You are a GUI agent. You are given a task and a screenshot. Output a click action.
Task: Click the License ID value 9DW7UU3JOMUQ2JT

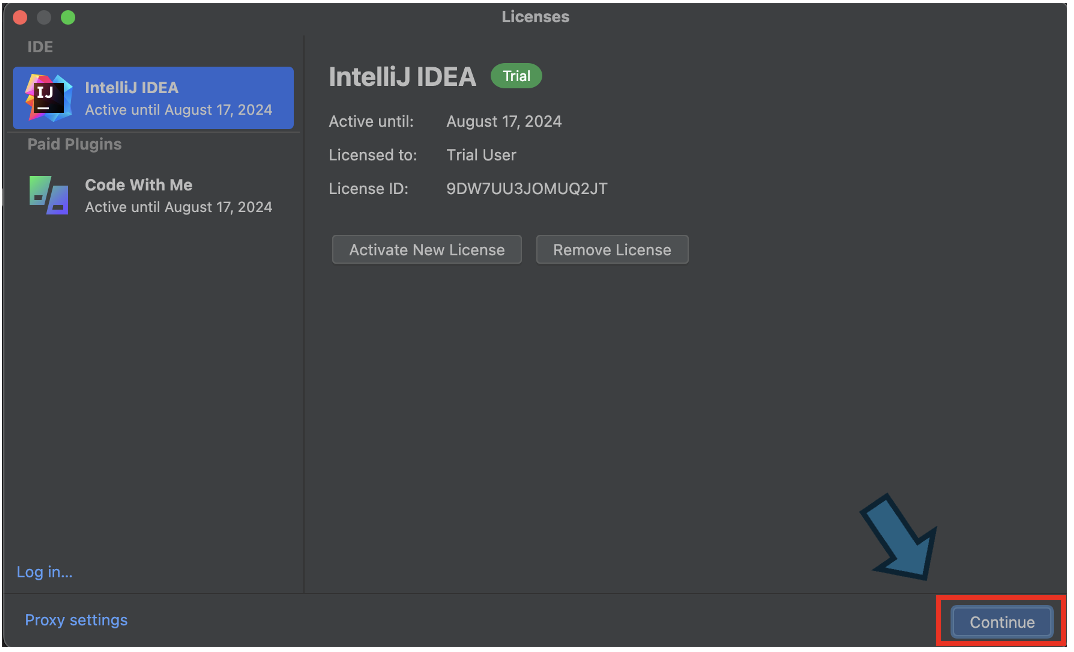pyautogui.click(x=527, y=188)
